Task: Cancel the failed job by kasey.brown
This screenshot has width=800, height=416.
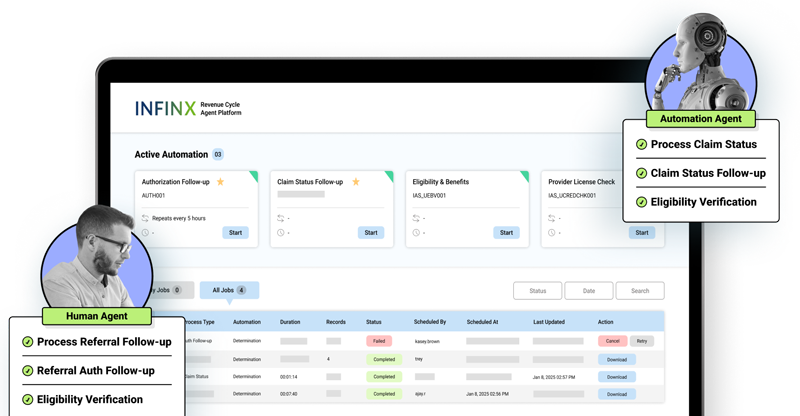Action: [x=613, y=341]
